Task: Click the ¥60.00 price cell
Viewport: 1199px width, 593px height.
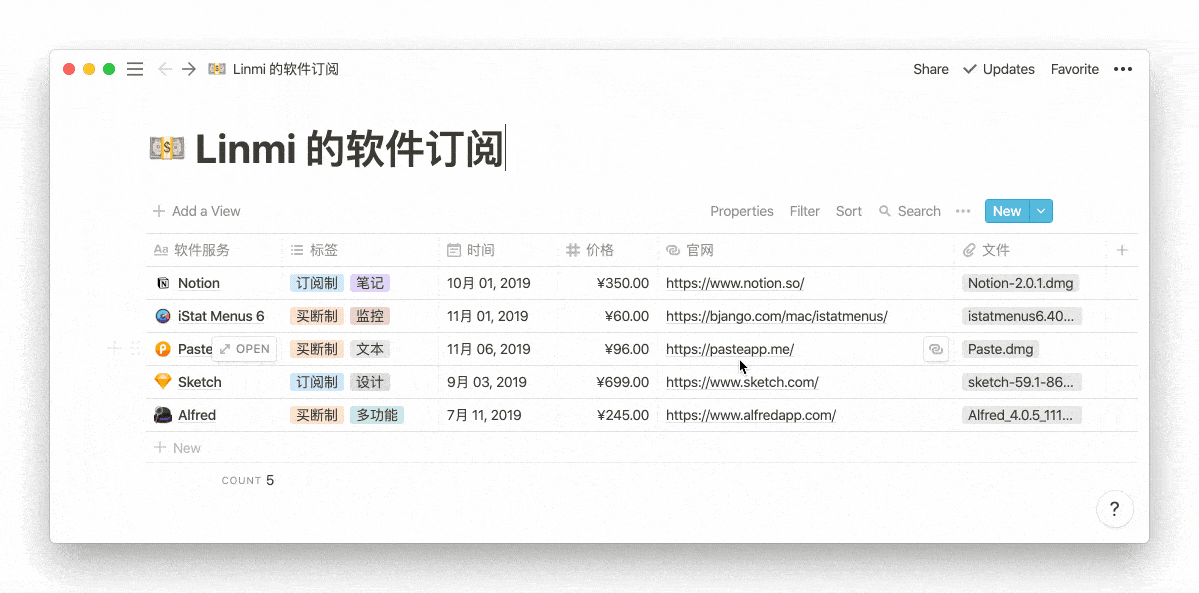Action: (x=627, y=317)
